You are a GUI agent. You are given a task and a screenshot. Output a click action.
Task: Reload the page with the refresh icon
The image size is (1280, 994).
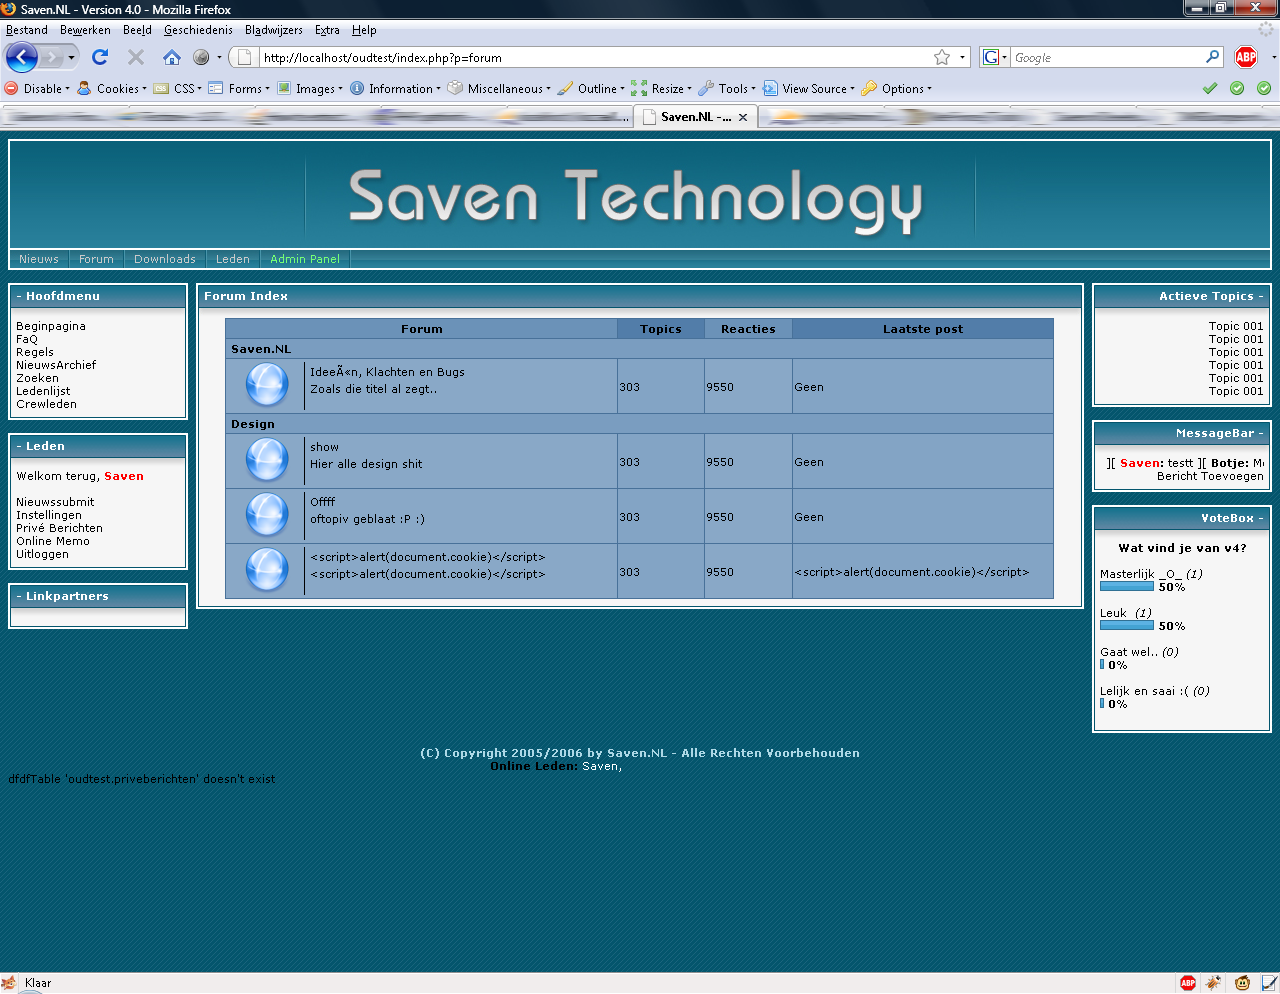[x=100, y=57]
